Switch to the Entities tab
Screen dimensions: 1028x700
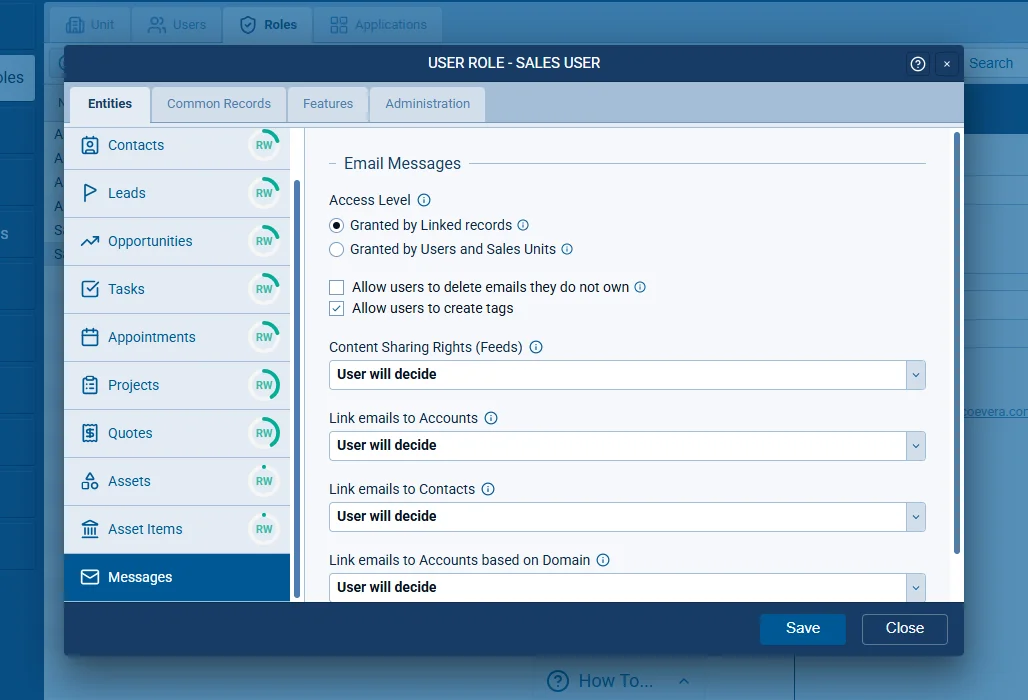[110, 104]
